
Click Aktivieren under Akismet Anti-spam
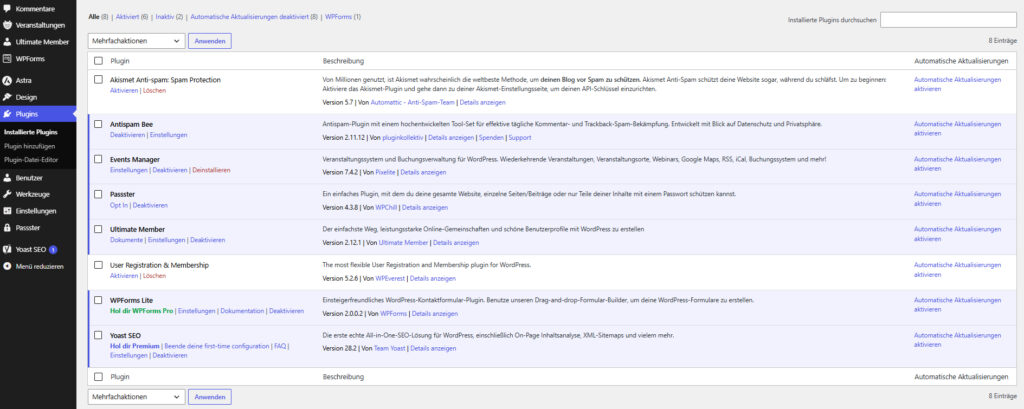click(x=124, y=91)
